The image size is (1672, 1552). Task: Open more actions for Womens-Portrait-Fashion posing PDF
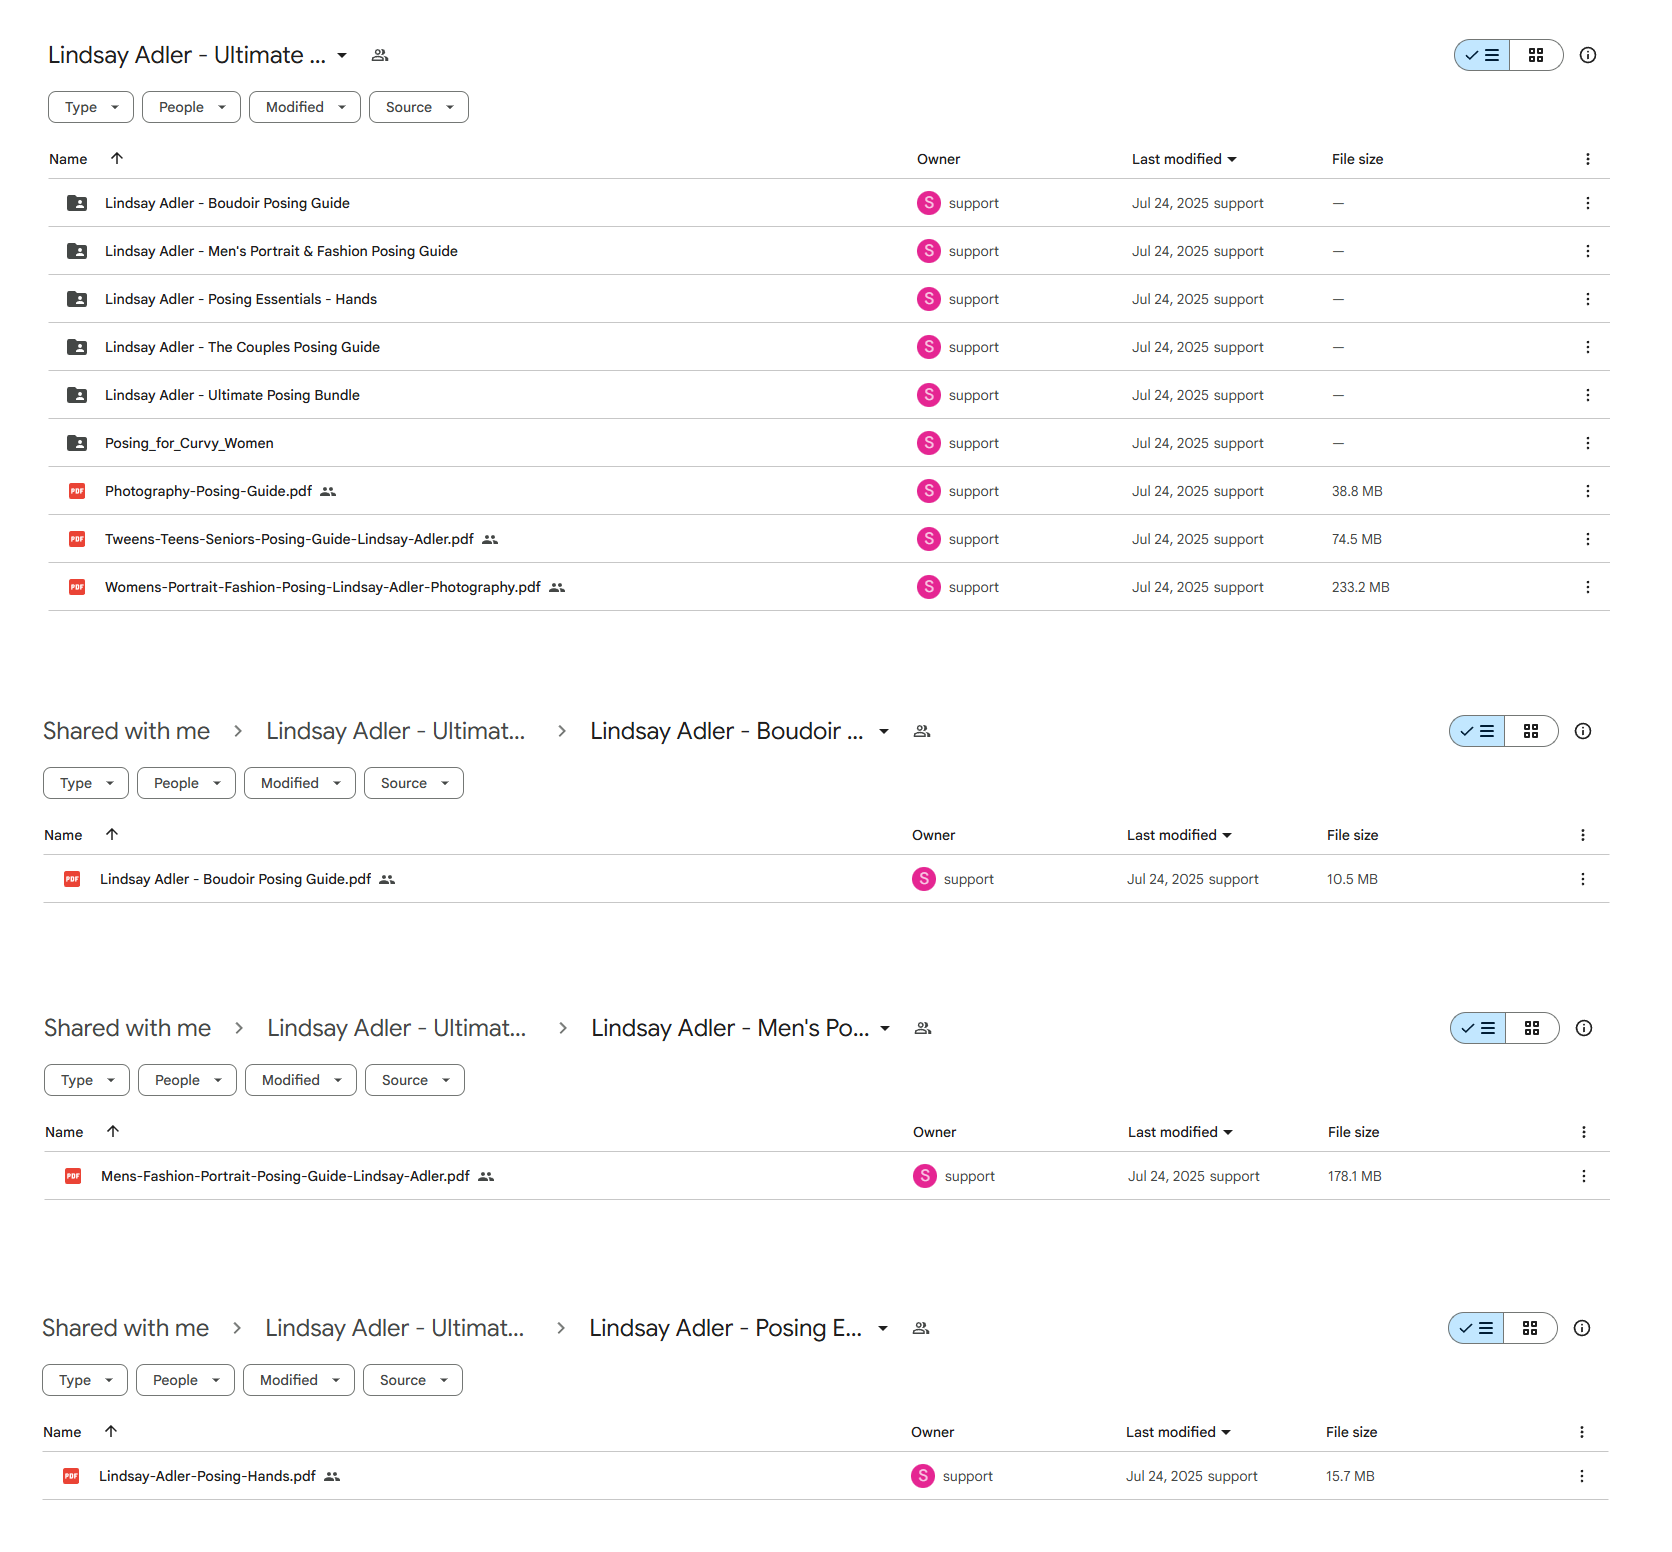1587,587
